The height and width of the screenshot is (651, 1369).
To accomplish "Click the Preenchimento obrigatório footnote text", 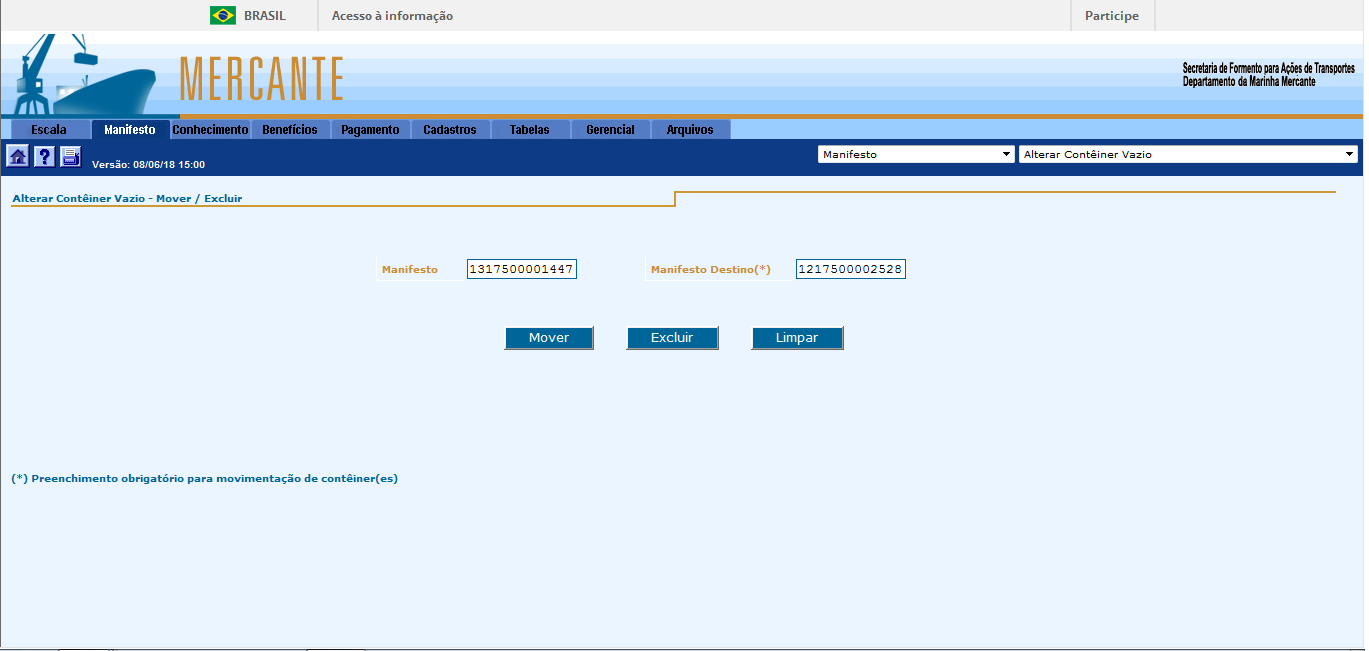I will tap(205, 479).
